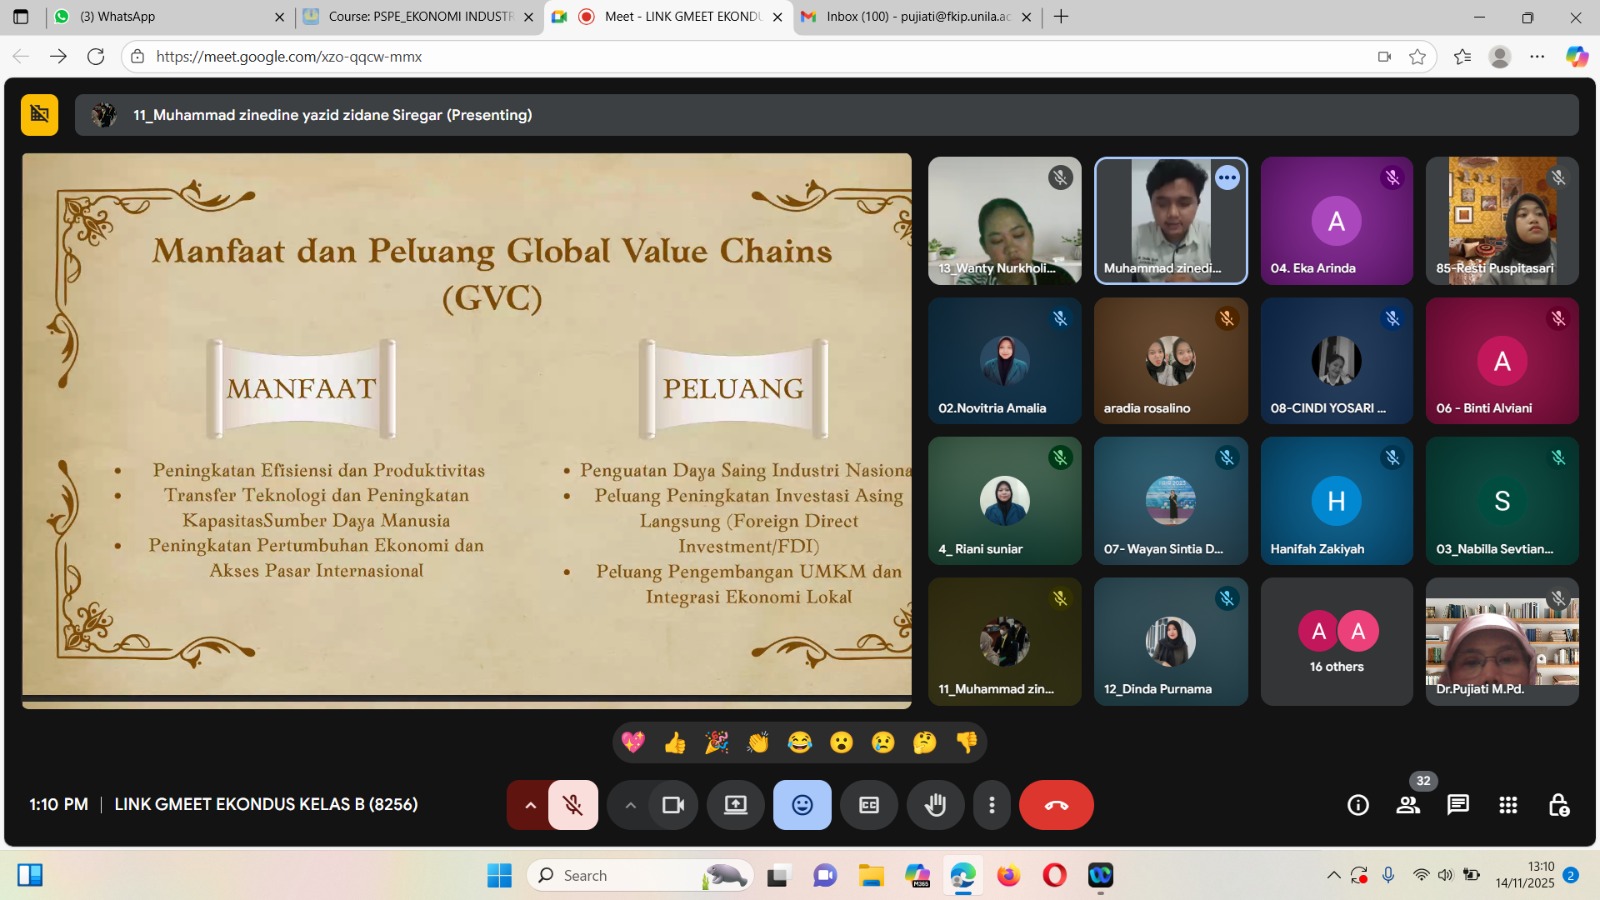Click the red leave call button
1600x900 pixels.
point(1056,805)
